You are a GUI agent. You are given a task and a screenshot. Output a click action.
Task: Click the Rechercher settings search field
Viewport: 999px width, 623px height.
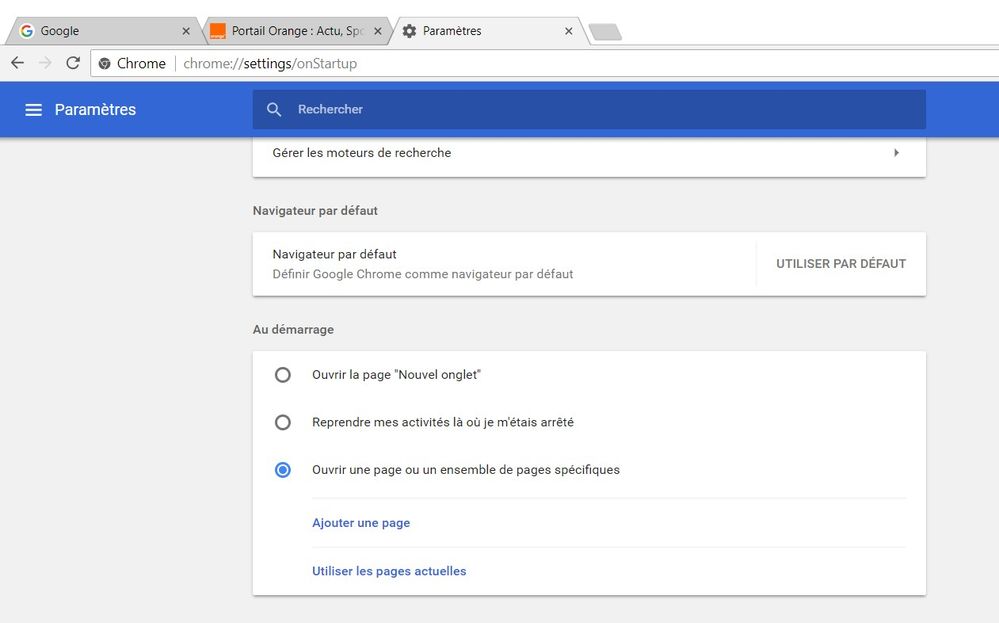(x=600, y=110)
